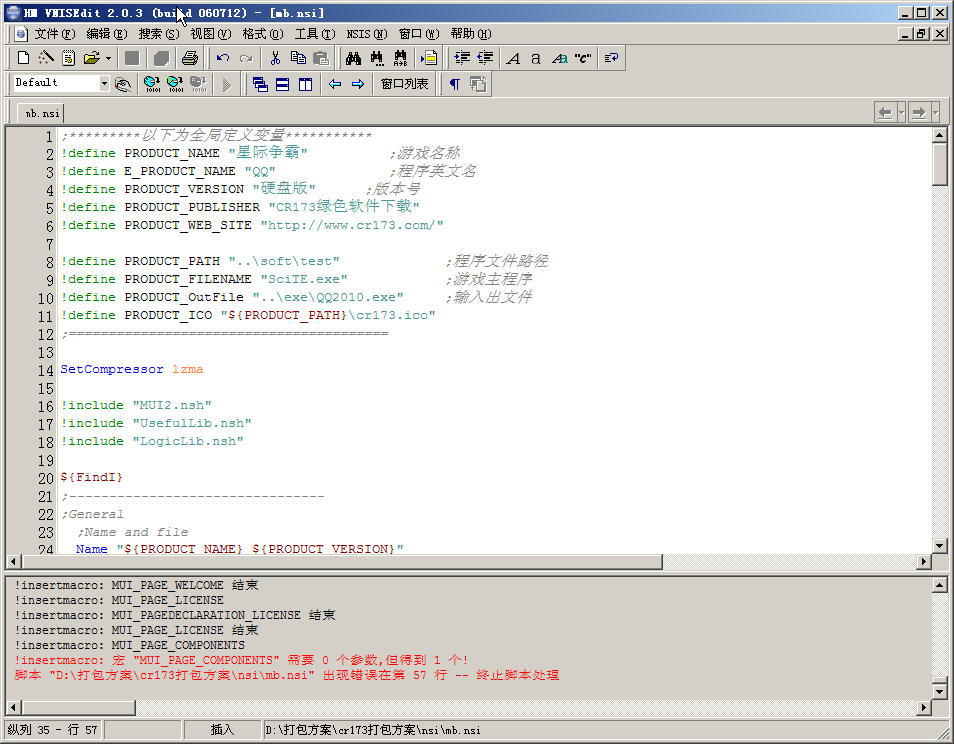Launch the script wizard wand icon
Viewport: 954px width, 744px height.
tap(46, 58)
